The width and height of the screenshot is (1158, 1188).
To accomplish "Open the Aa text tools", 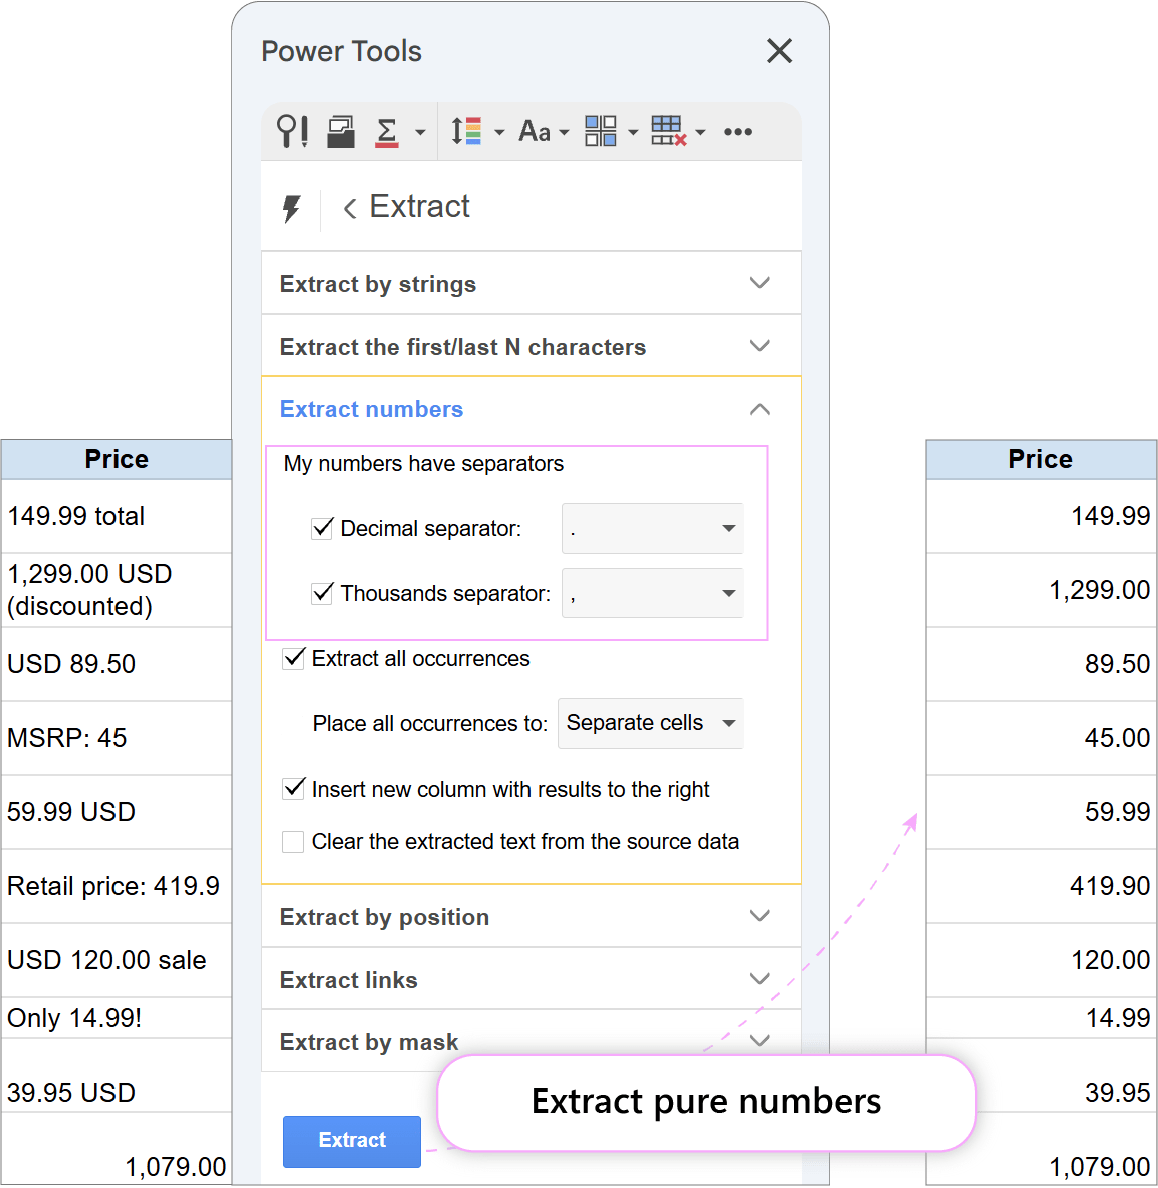I will (x=534, y=131).
